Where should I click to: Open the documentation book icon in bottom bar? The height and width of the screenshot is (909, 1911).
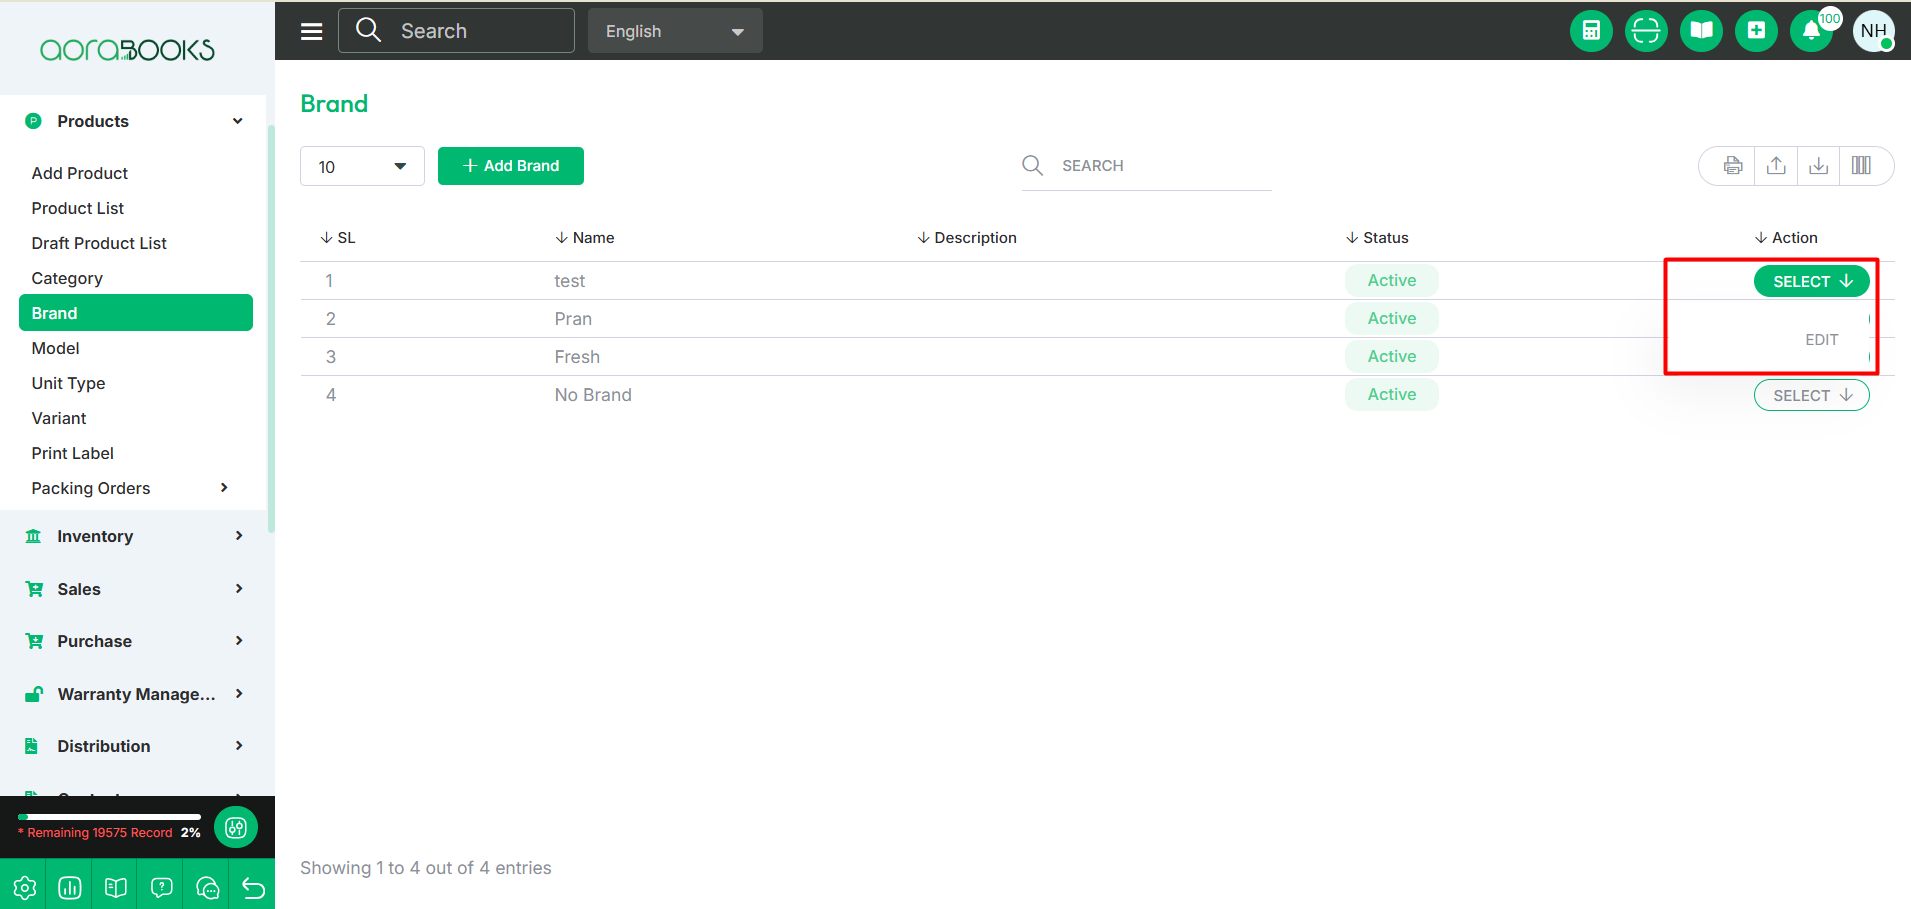pos(116,888)
